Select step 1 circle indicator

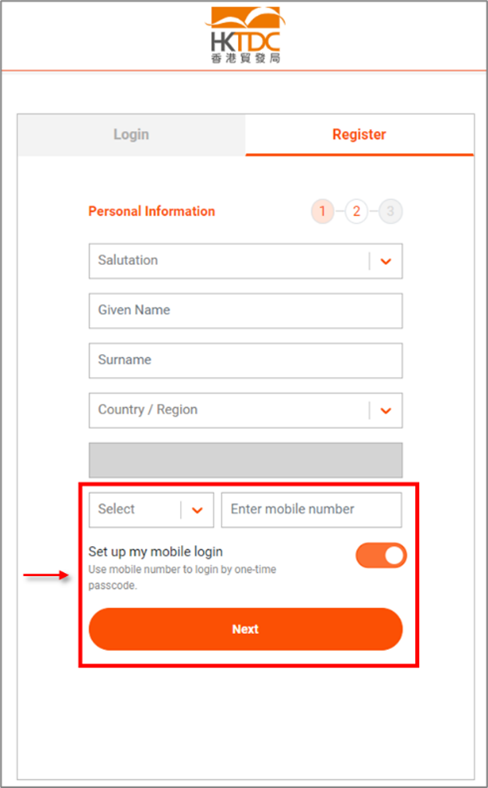pos(323,212)
